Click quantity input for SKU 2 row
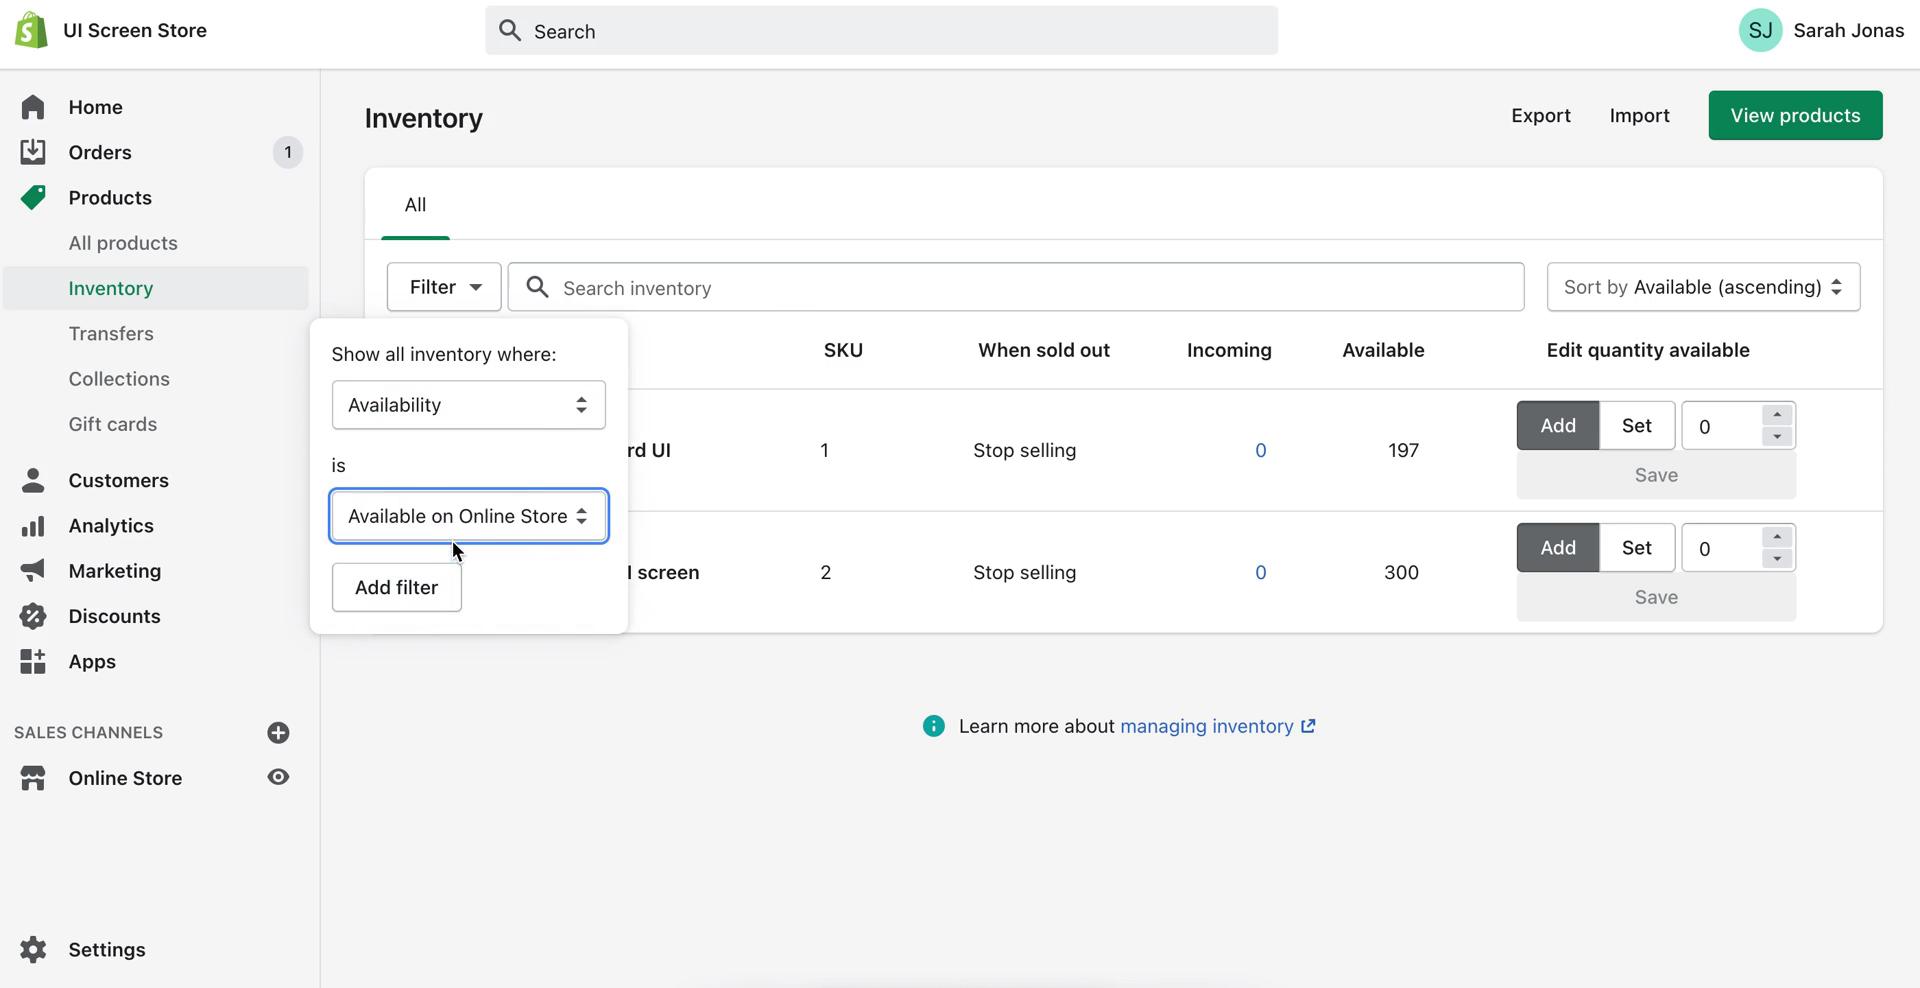Screen dimensions: 1920x988 [x=1723, y=548]
